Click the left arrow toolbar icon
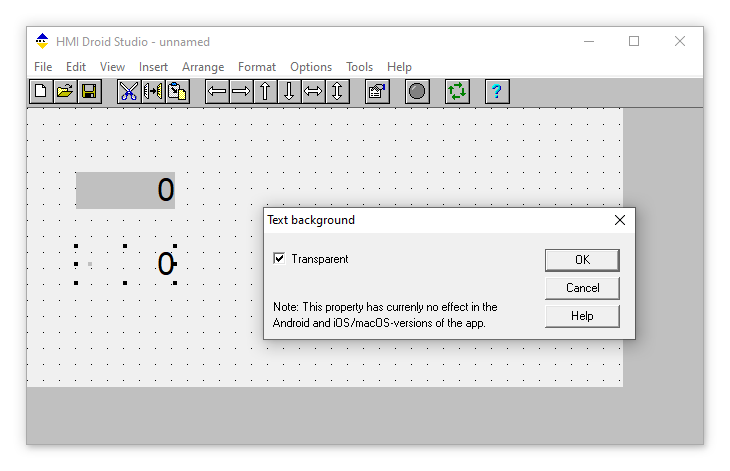Viewport: 730px width, 471px height. click(217, 91)
